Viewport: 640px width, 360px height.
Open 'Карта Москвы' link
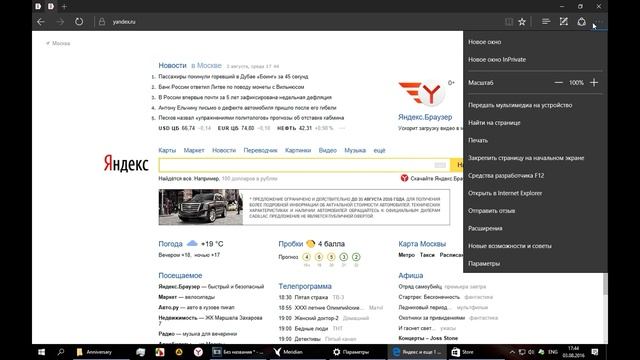pos(422,244)
